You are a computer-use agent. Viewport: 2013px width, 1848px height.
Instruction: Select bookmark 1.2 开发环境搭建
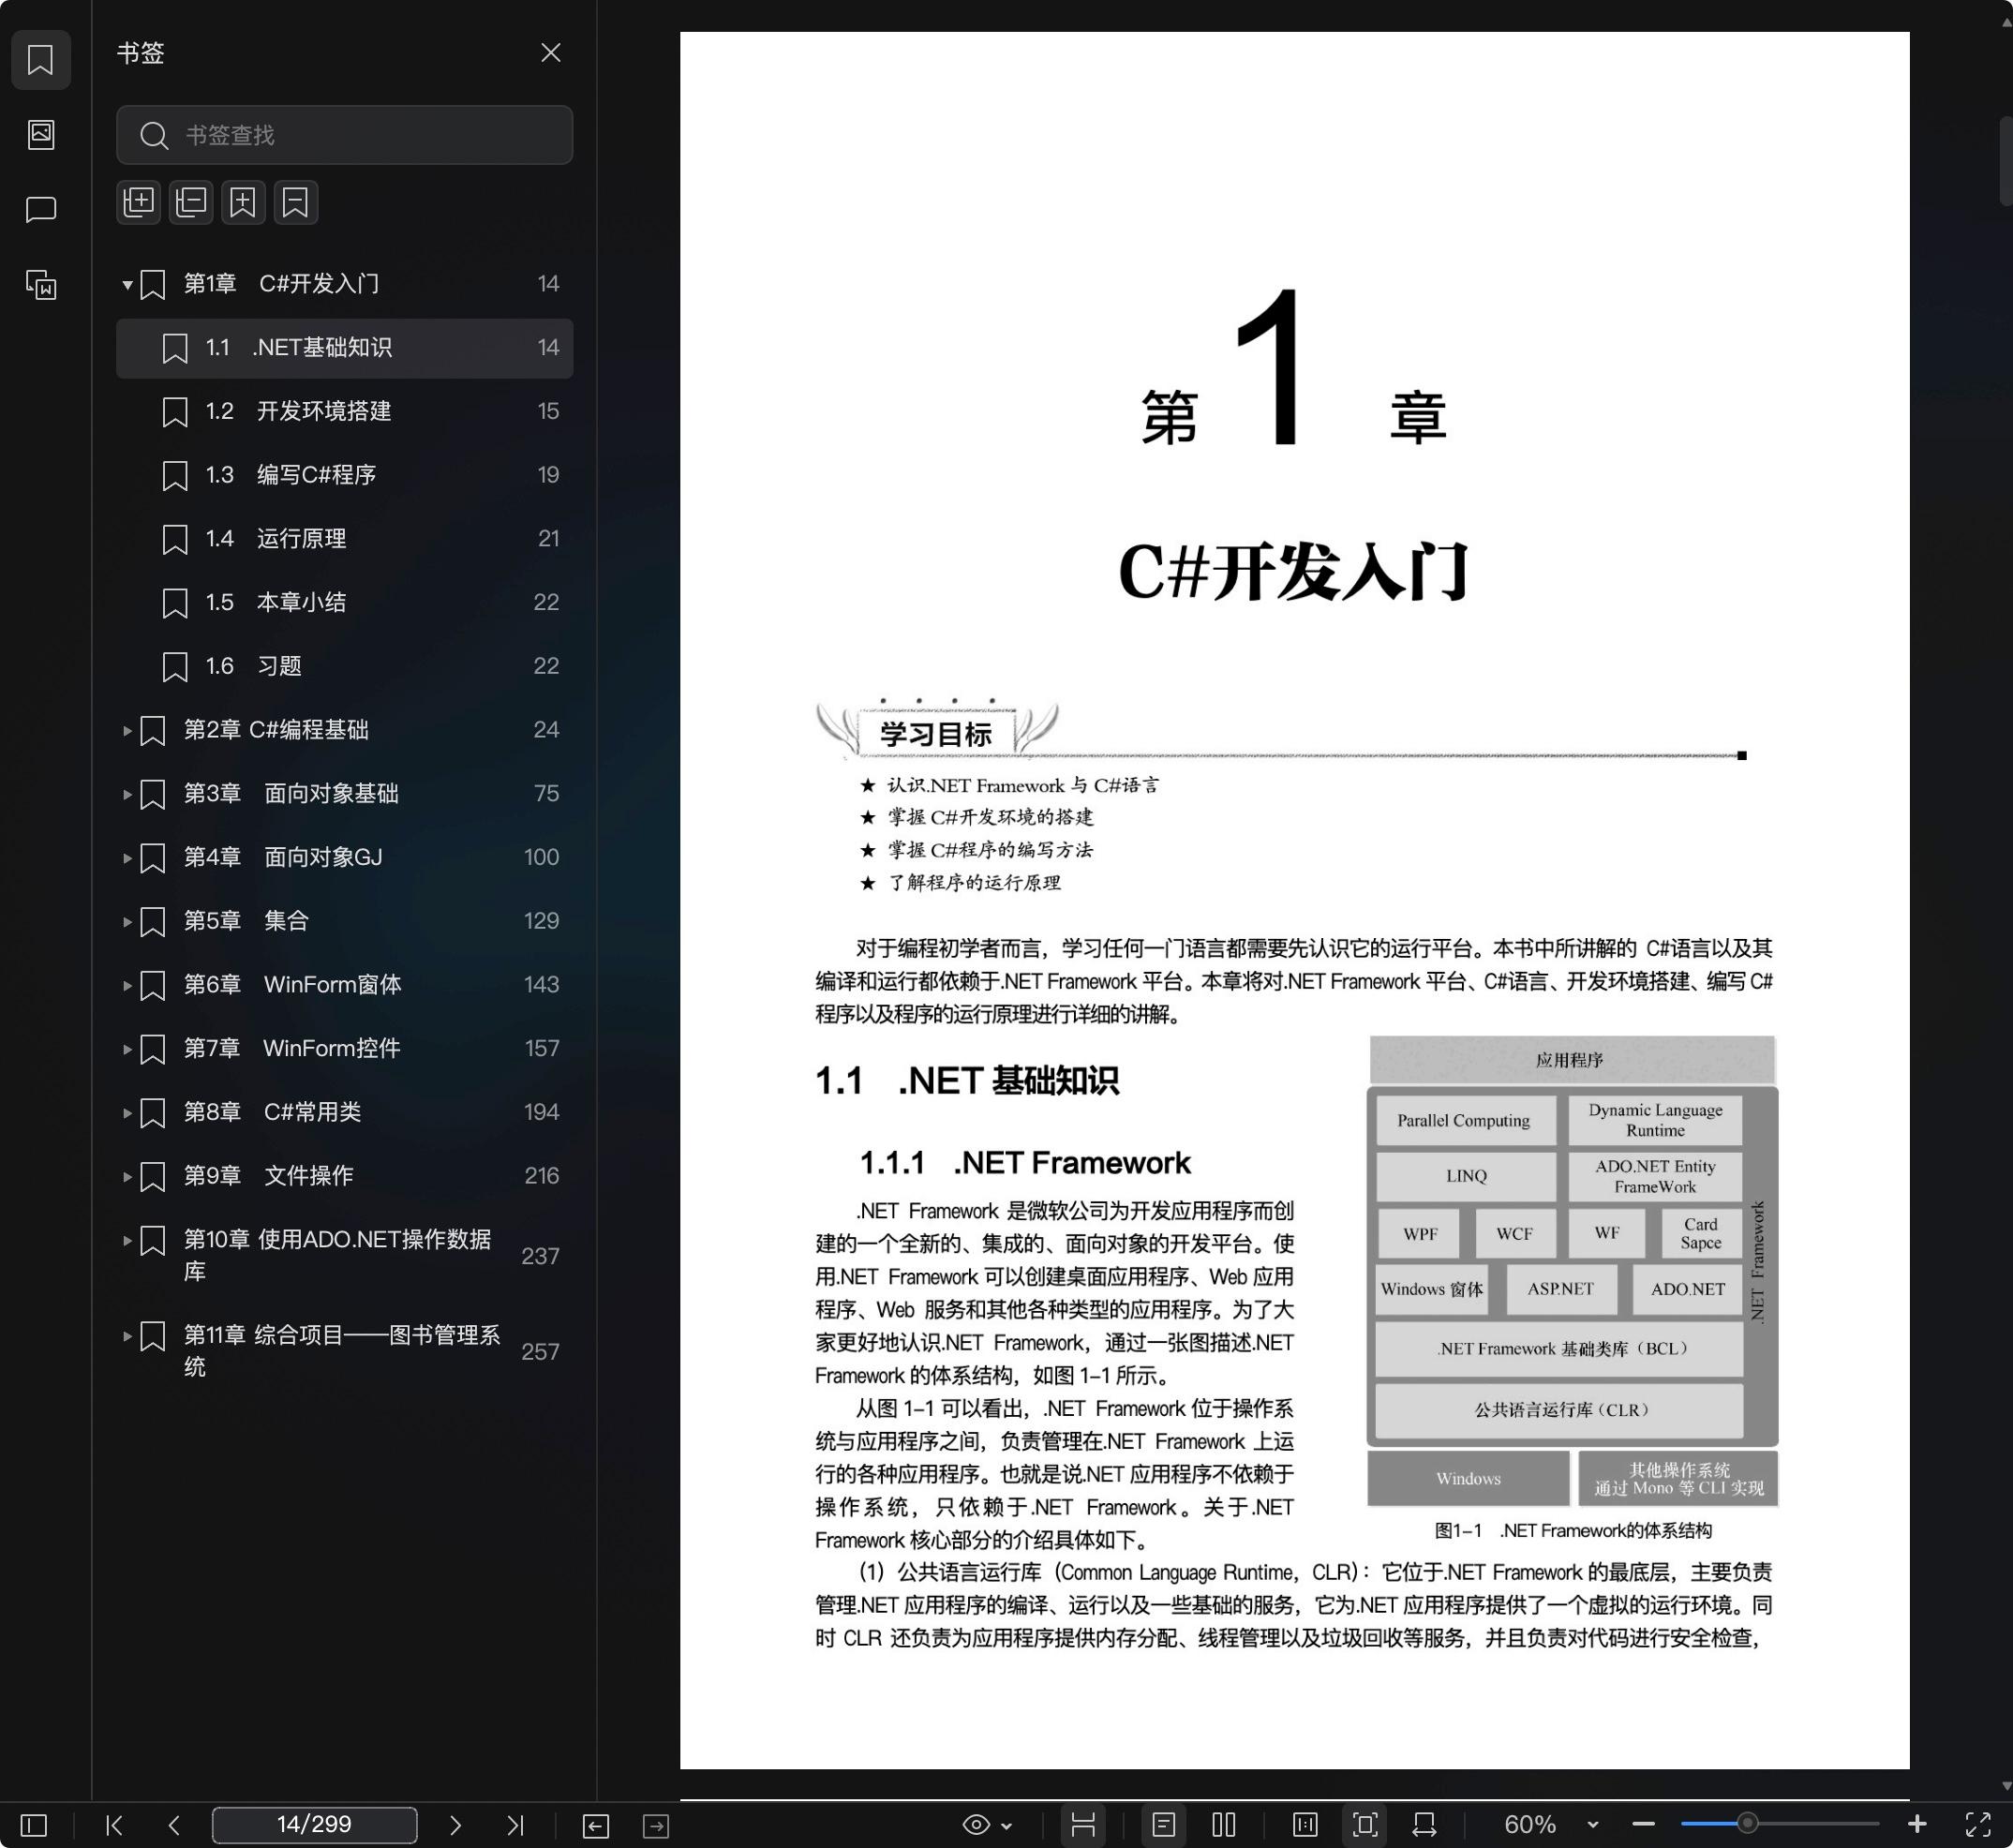[344, 411]
